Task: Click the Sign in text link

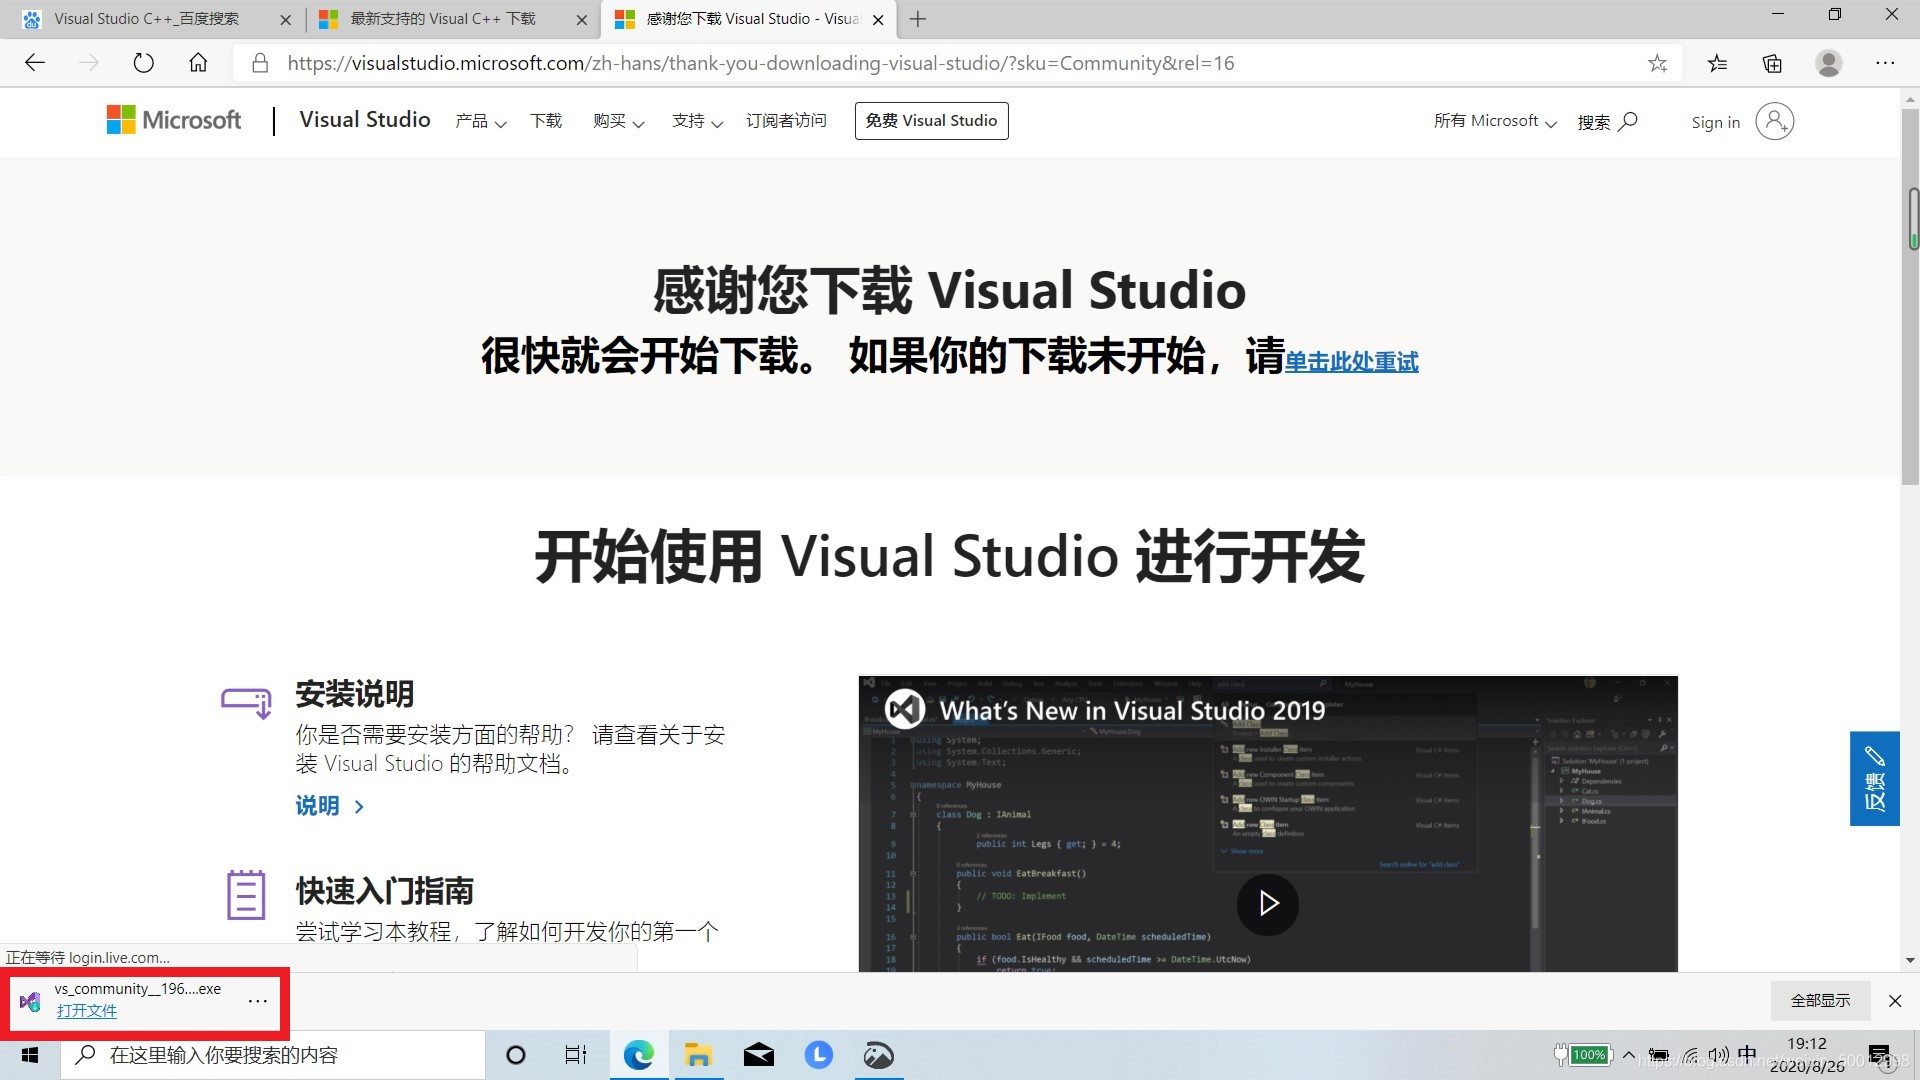Action: click(x=1715, y=122)
